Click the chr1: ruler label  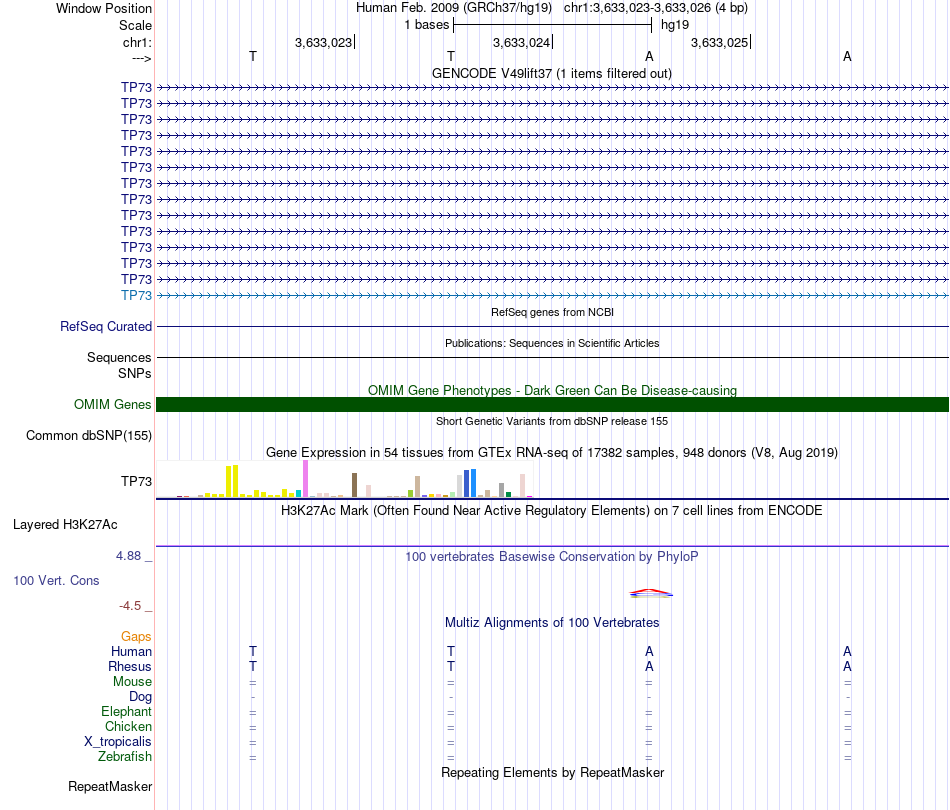pos(137,42)
